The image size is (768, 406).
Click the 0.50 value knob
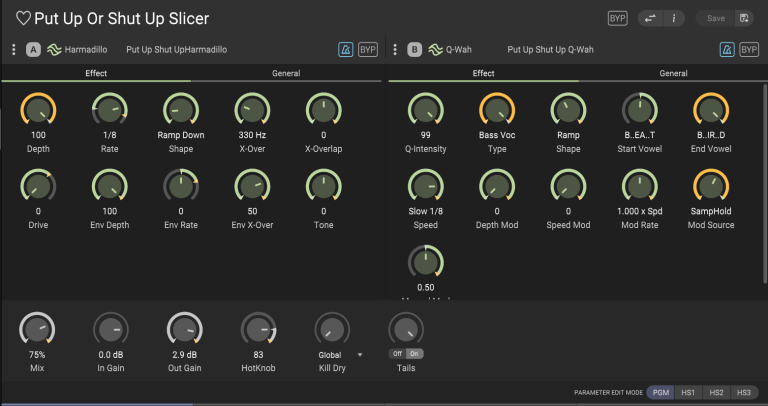coord(426,263)
